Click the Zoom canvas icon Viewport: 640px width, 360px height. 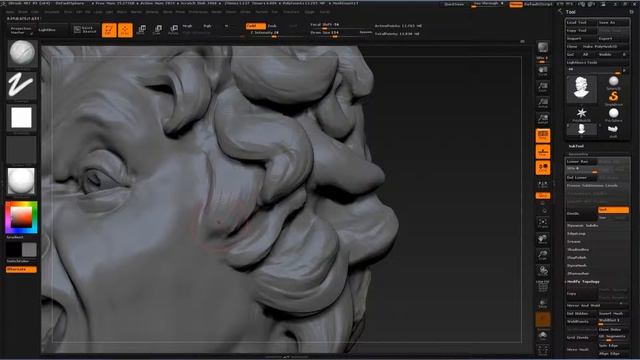542,87
